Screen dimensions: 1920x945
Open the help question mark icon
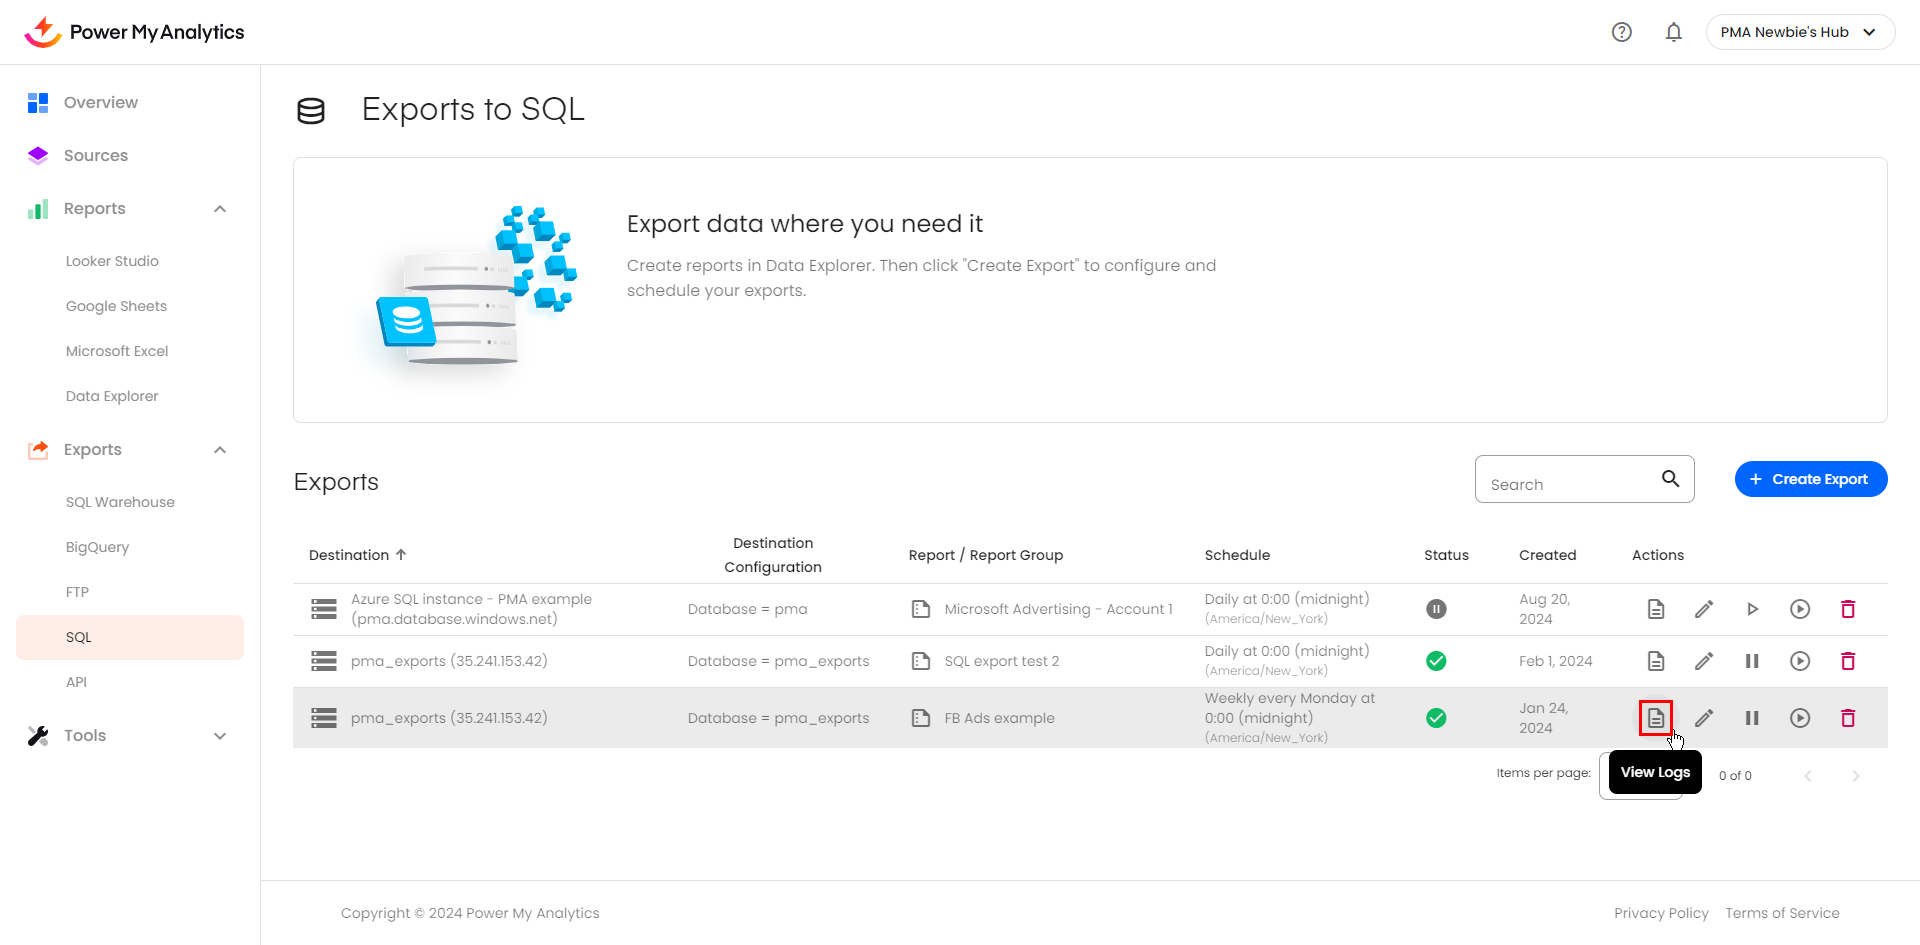point(1621,32)
